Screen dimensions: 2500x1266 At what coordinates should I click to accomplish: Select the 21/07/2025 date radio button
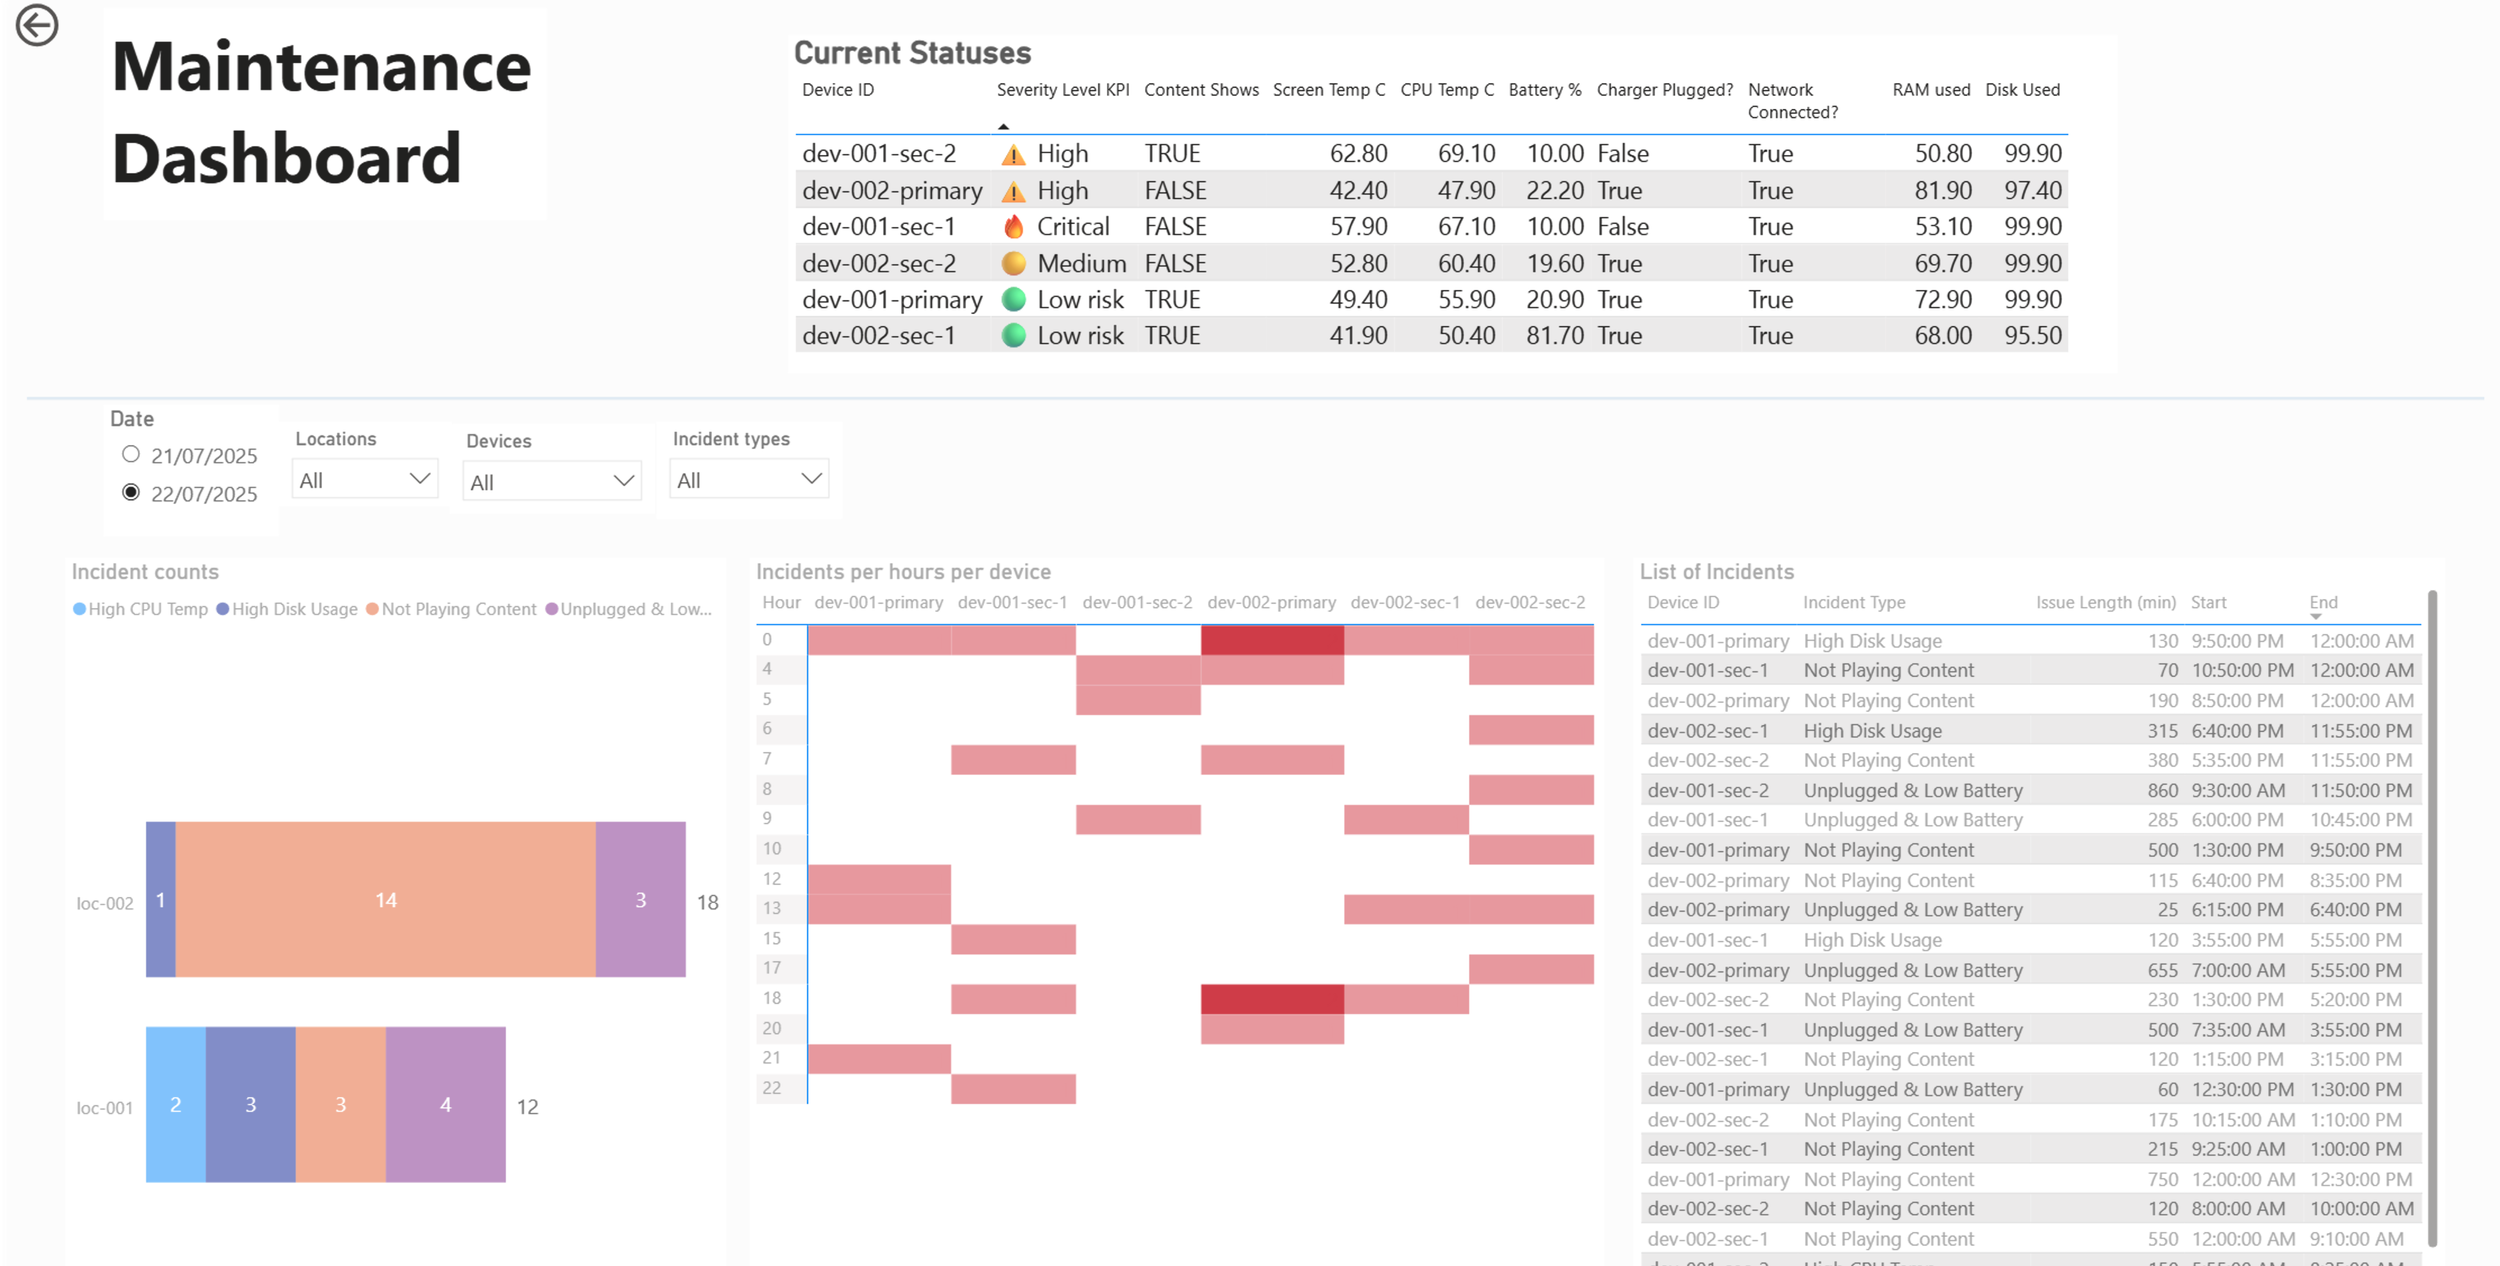click(131, 454)
